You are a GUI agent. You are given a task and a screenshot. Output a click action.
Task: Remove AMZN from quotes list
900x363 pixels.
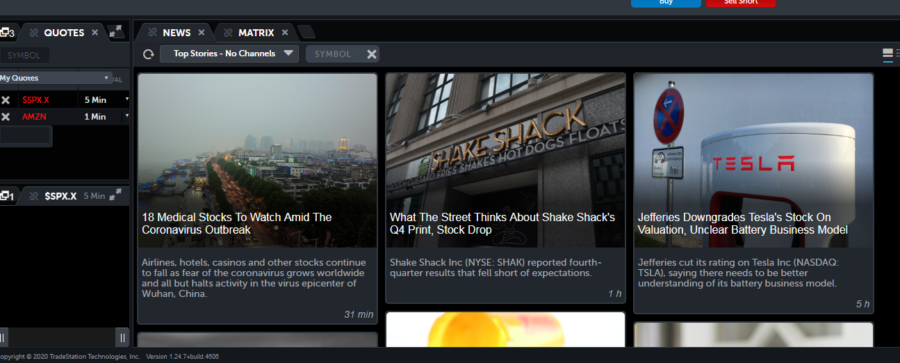pos(5,117)
